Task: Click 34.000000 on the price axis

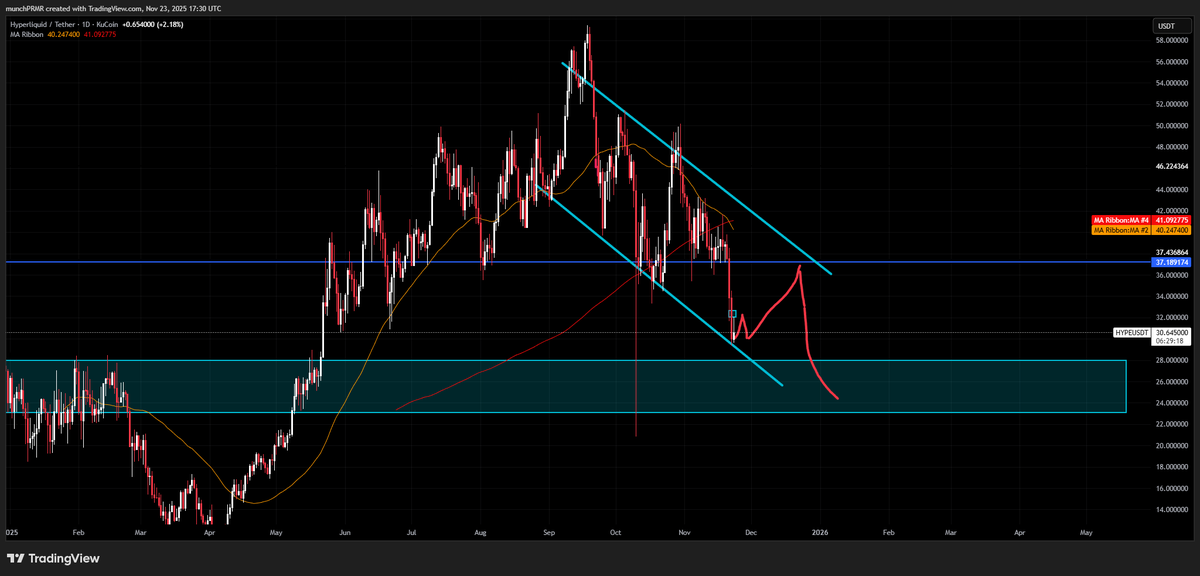Action: pyautogui.click(x=1171, y=296)
